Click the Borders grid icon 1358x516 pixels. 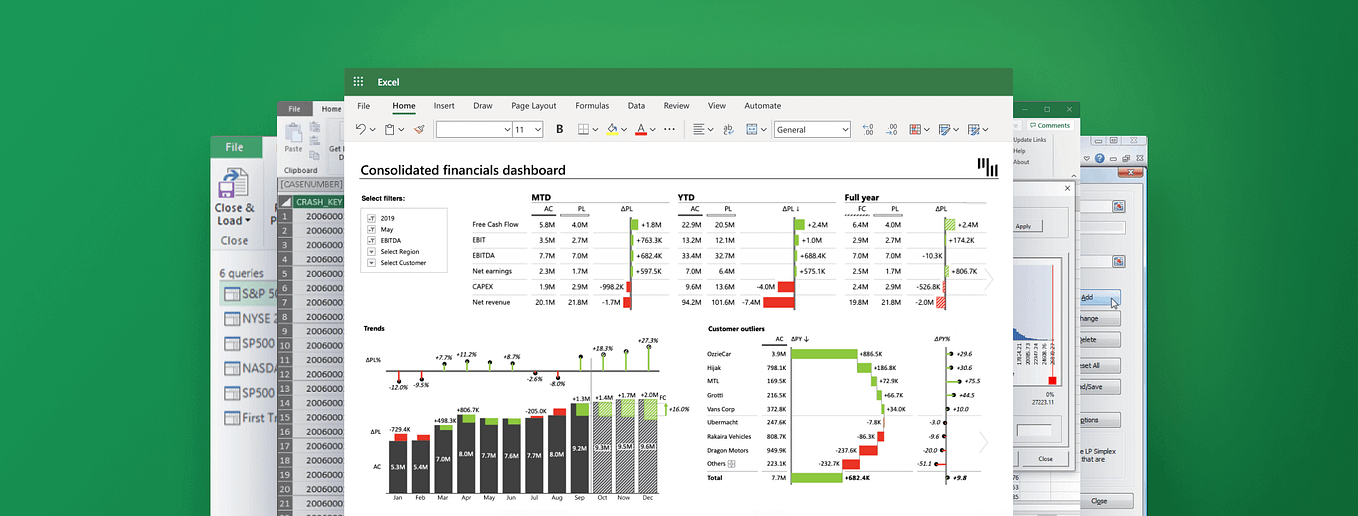tap(585, 129)
